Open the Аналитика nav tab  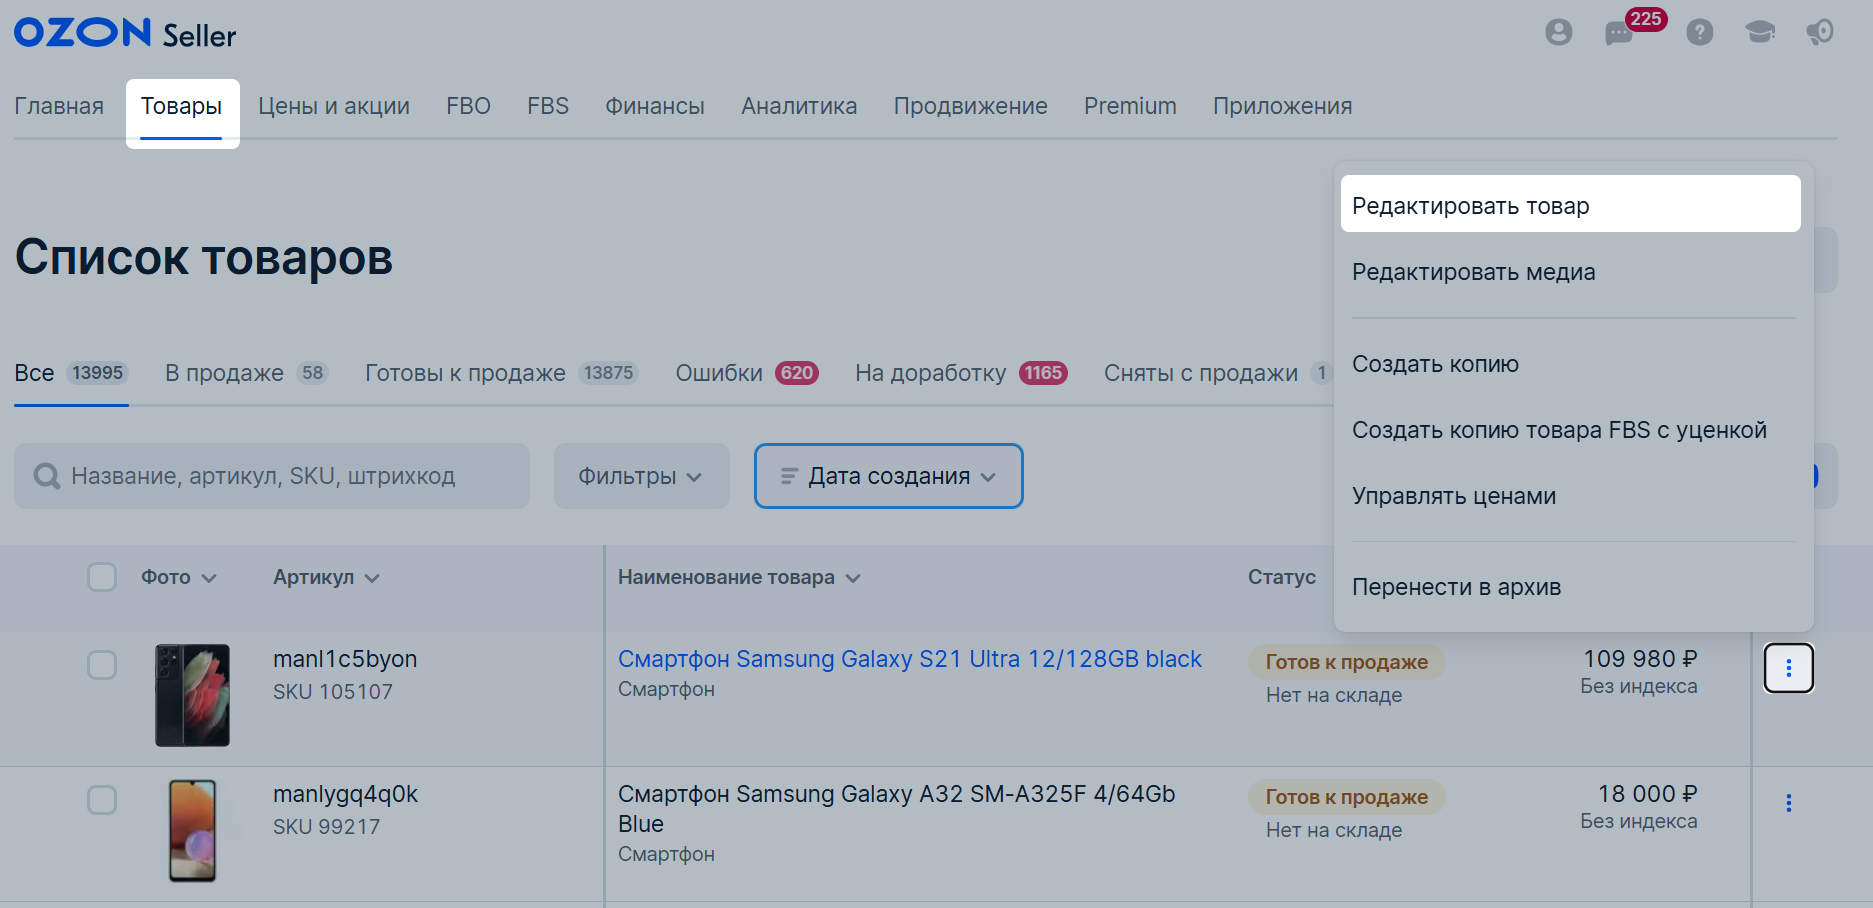tap(799, 106)
